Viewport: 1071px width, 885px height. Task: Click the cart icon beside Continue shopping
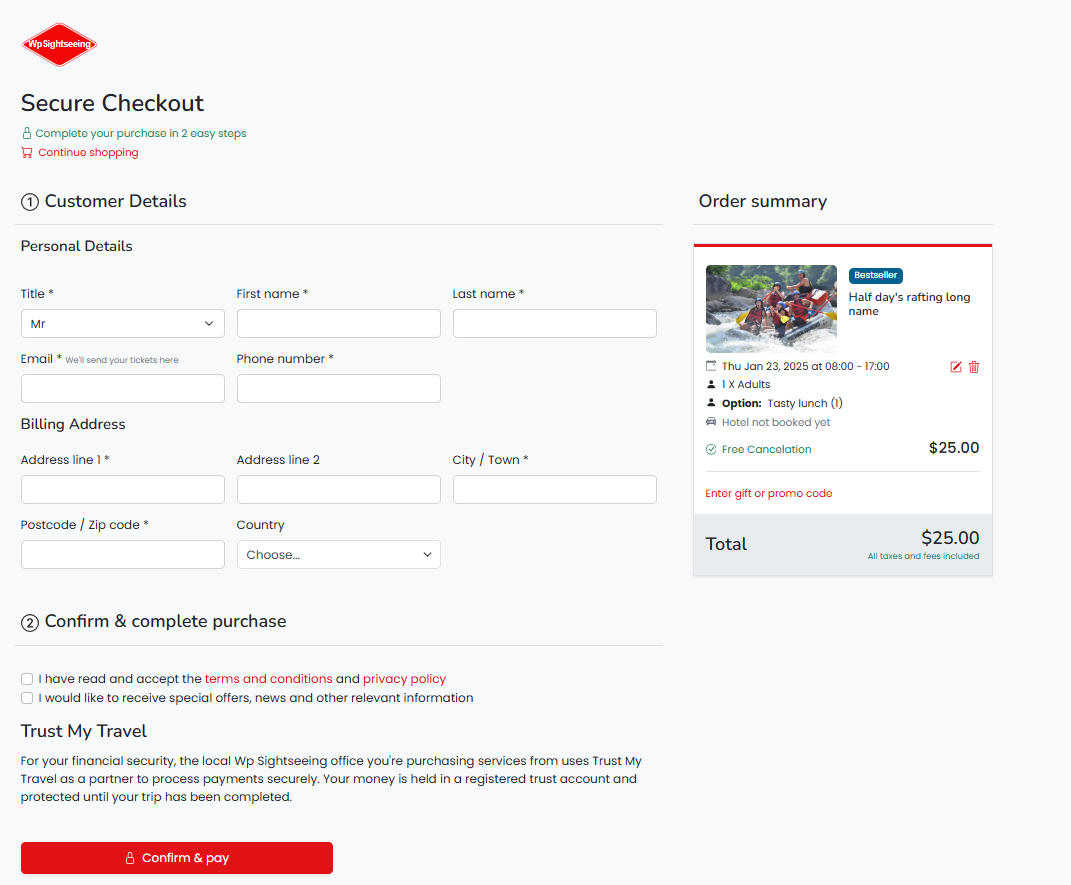click(27, 152)
